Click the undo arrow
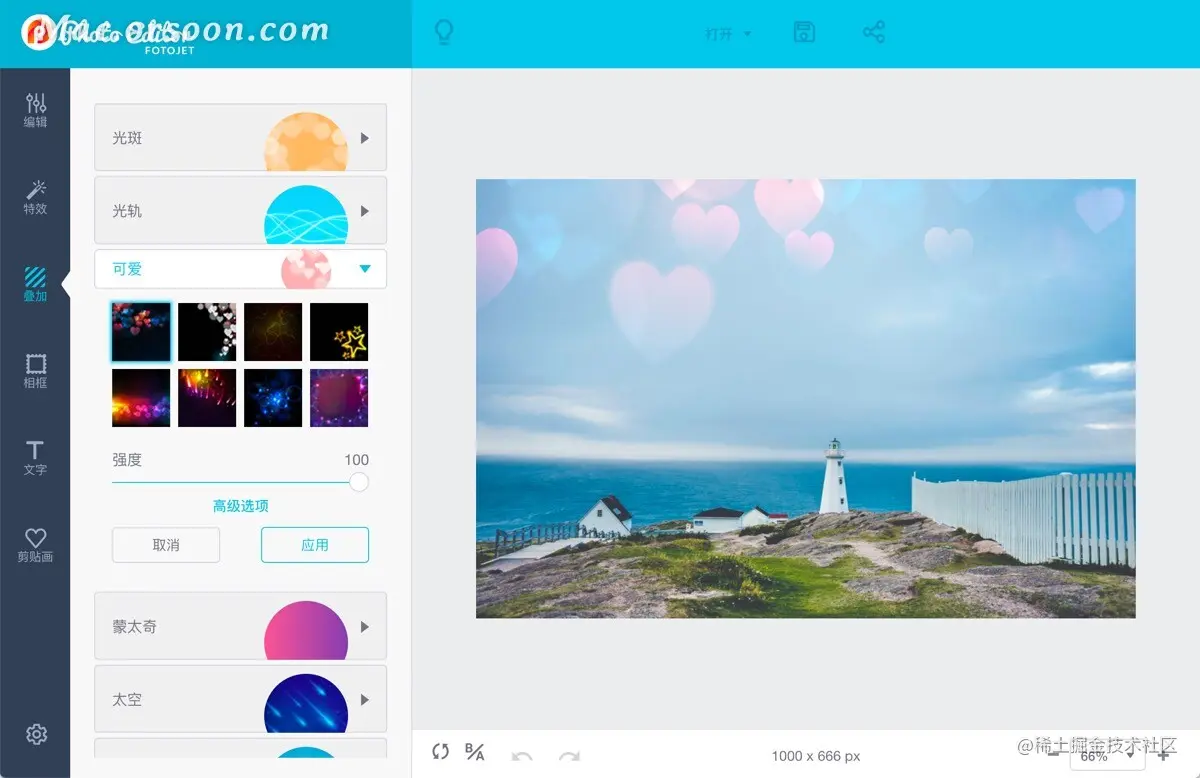This screenshot has height=778, width=1200. (522, 757)
